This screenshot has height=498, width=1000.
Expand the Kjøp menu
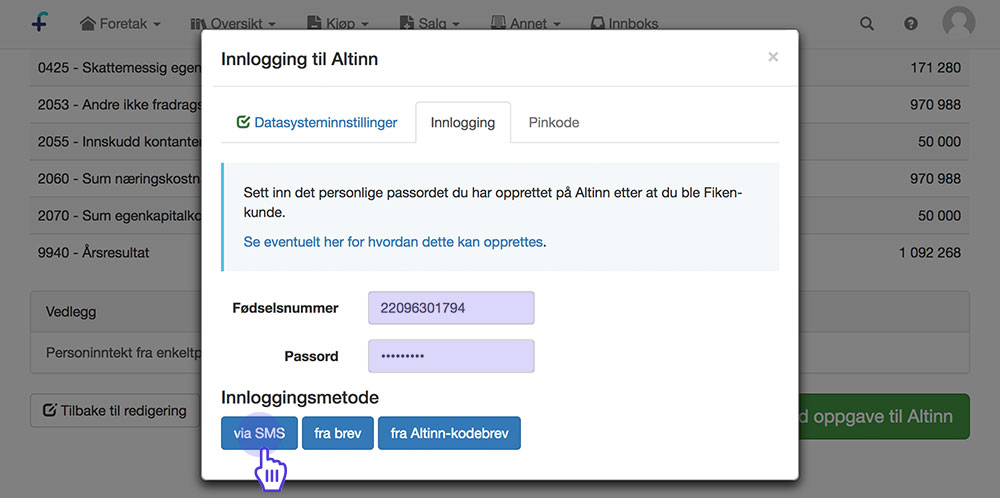[338, 24]
